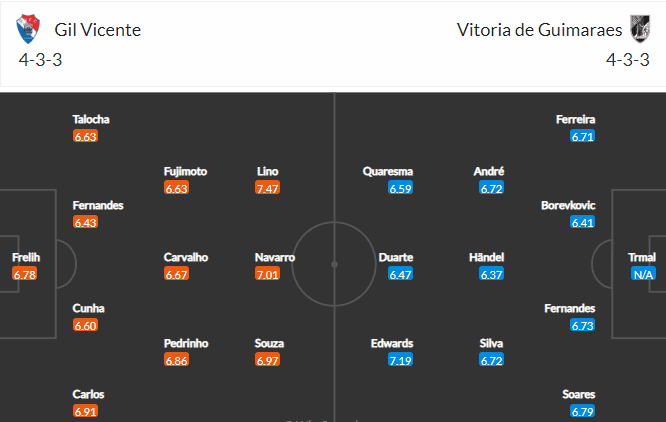
Task: Click Carlos' 6.91 rating badge
Action: tap(85, 411)
